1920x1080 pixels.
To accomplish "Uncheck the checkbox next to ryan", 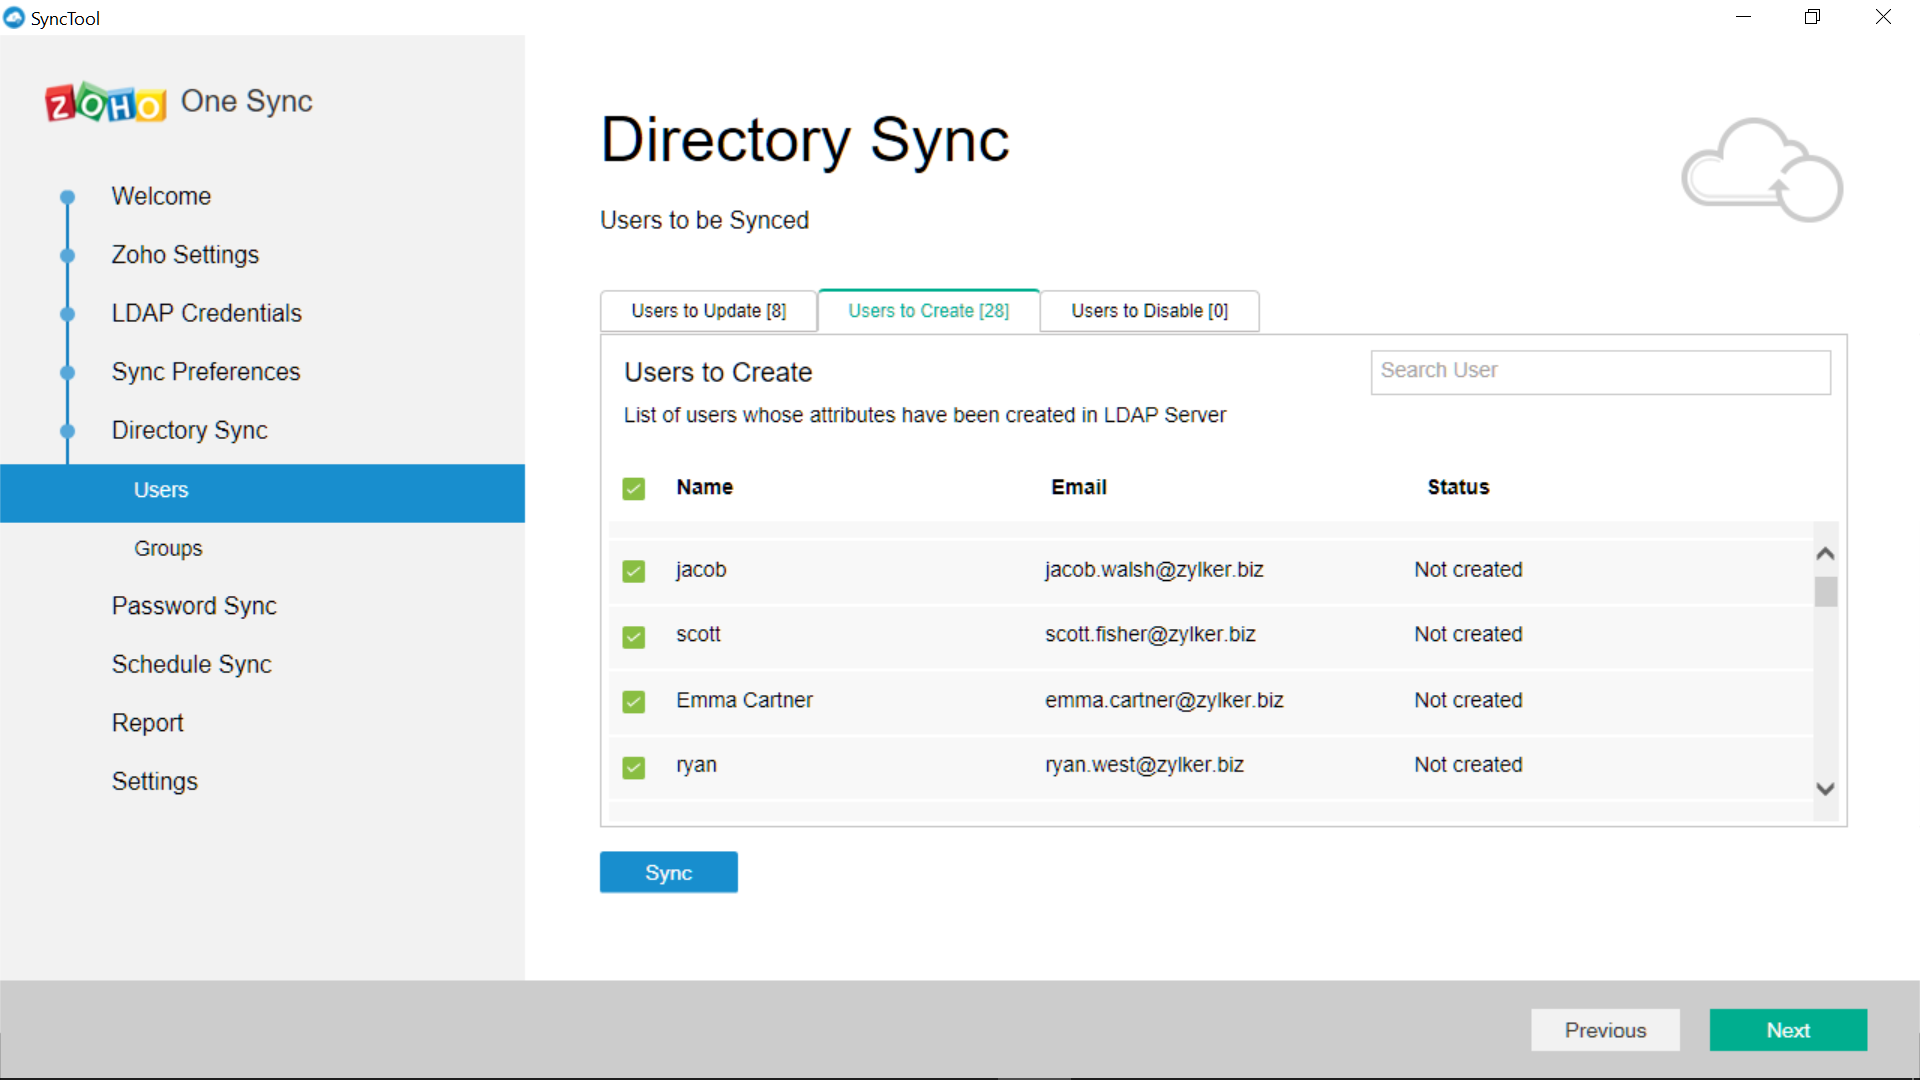I will (634, 767).
